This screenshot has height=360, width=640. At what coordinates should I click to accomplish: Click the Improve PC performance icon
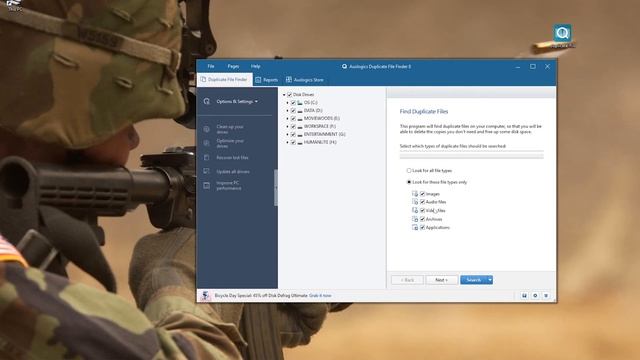[207, 185]
